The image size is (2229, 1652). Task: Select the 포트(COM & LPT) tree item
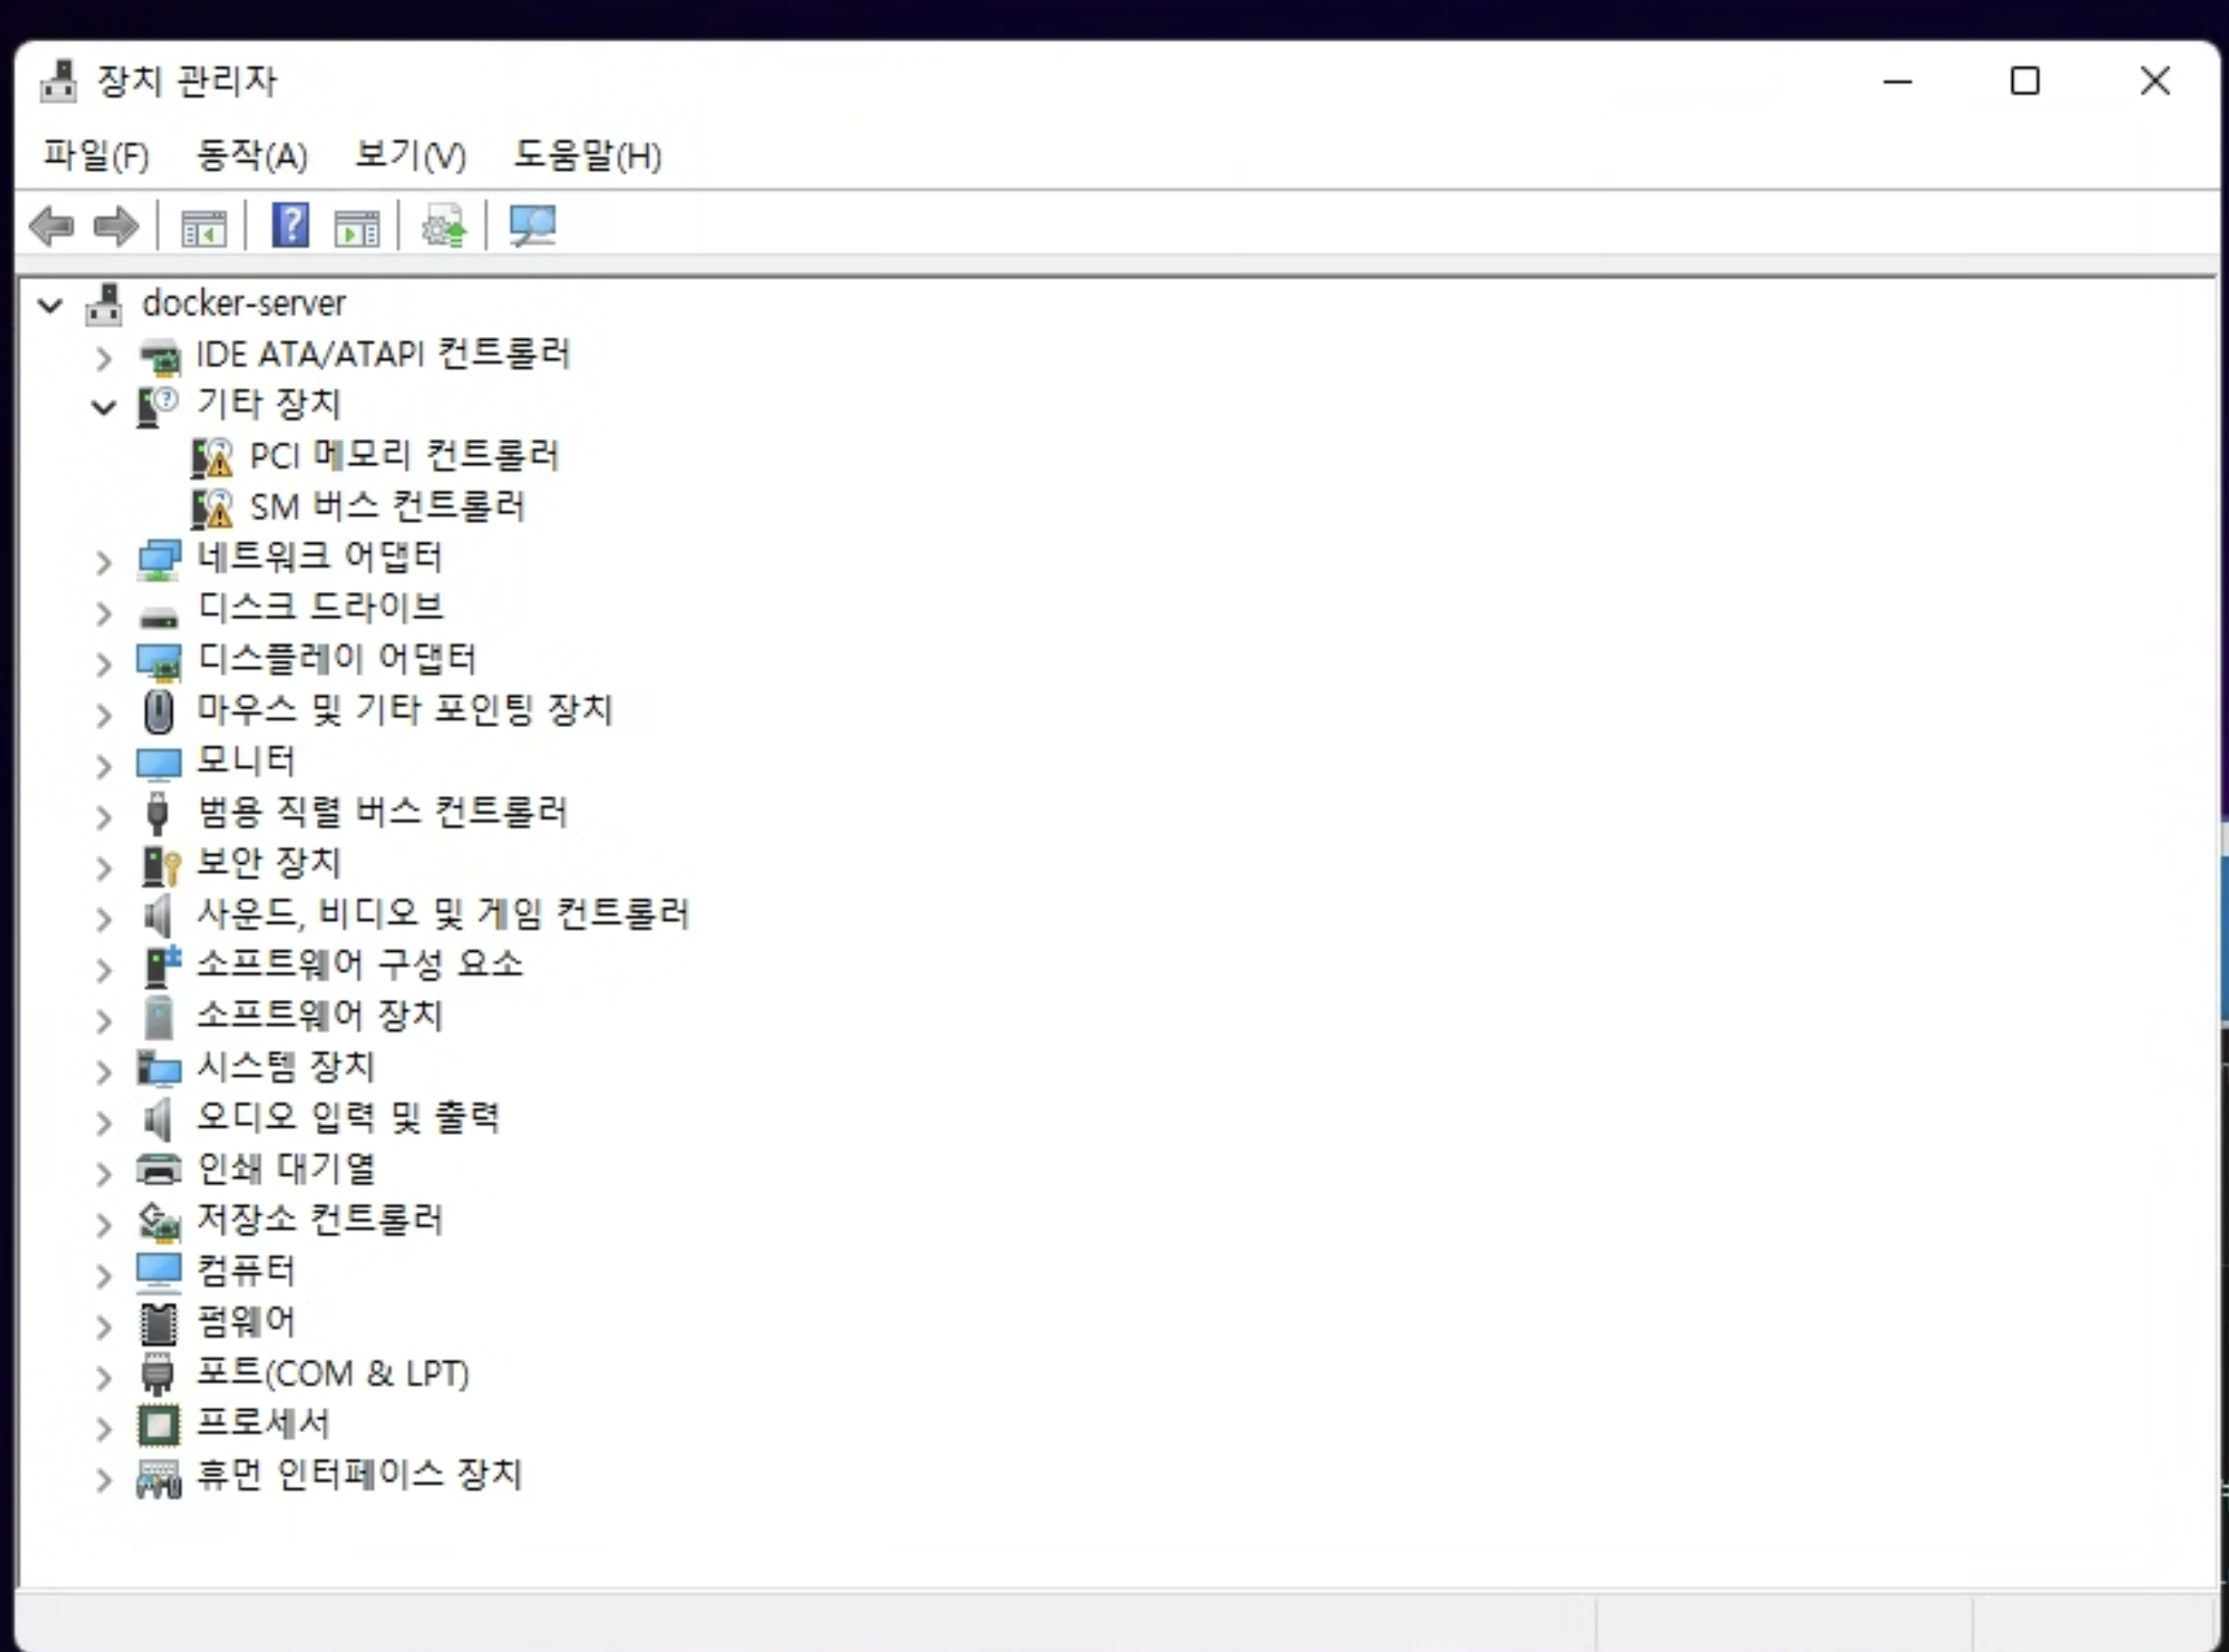point(332,1373)
